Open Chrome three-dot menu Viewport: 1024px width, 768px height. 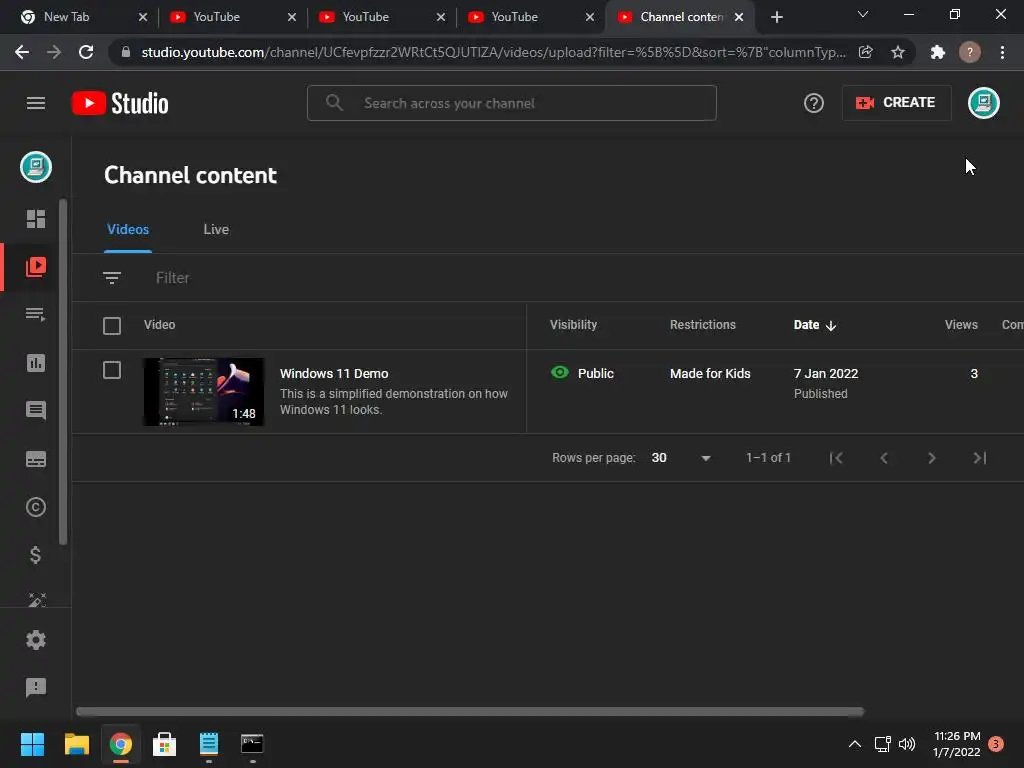click(1002, 52)
